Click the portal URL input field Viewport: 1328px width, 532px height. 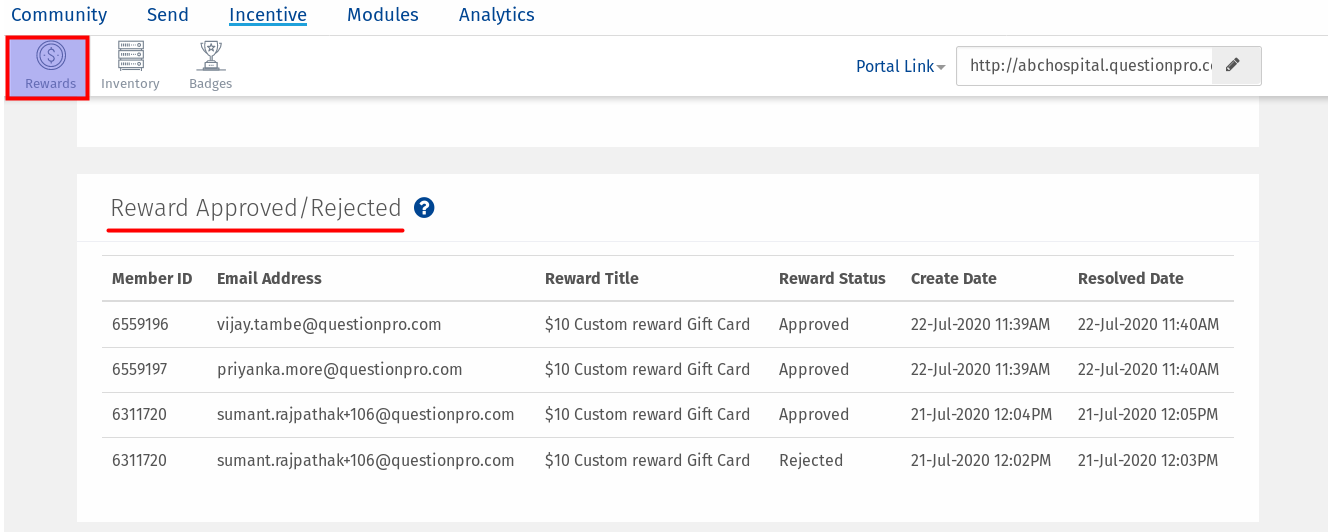(x=1085, y=66)
